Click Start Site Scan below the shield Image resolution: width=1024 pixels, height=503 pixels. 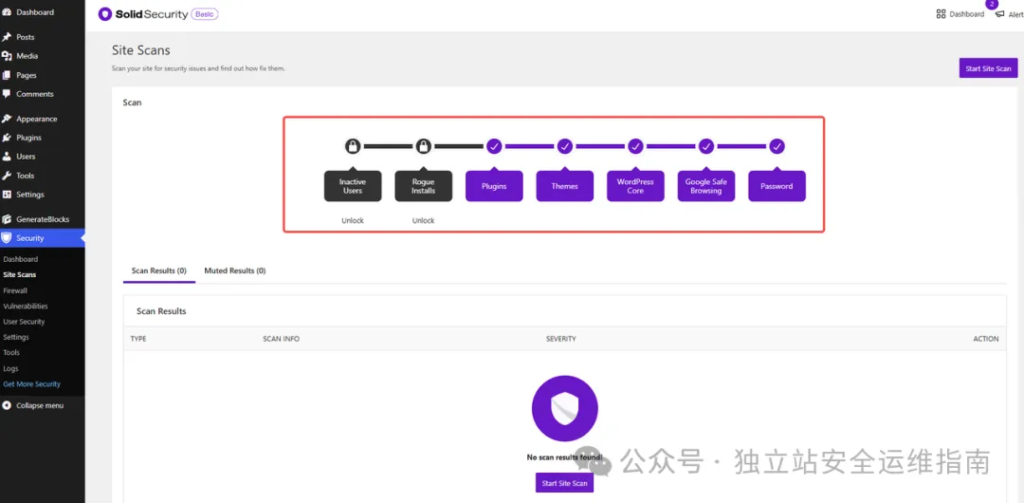coord(565,483)
